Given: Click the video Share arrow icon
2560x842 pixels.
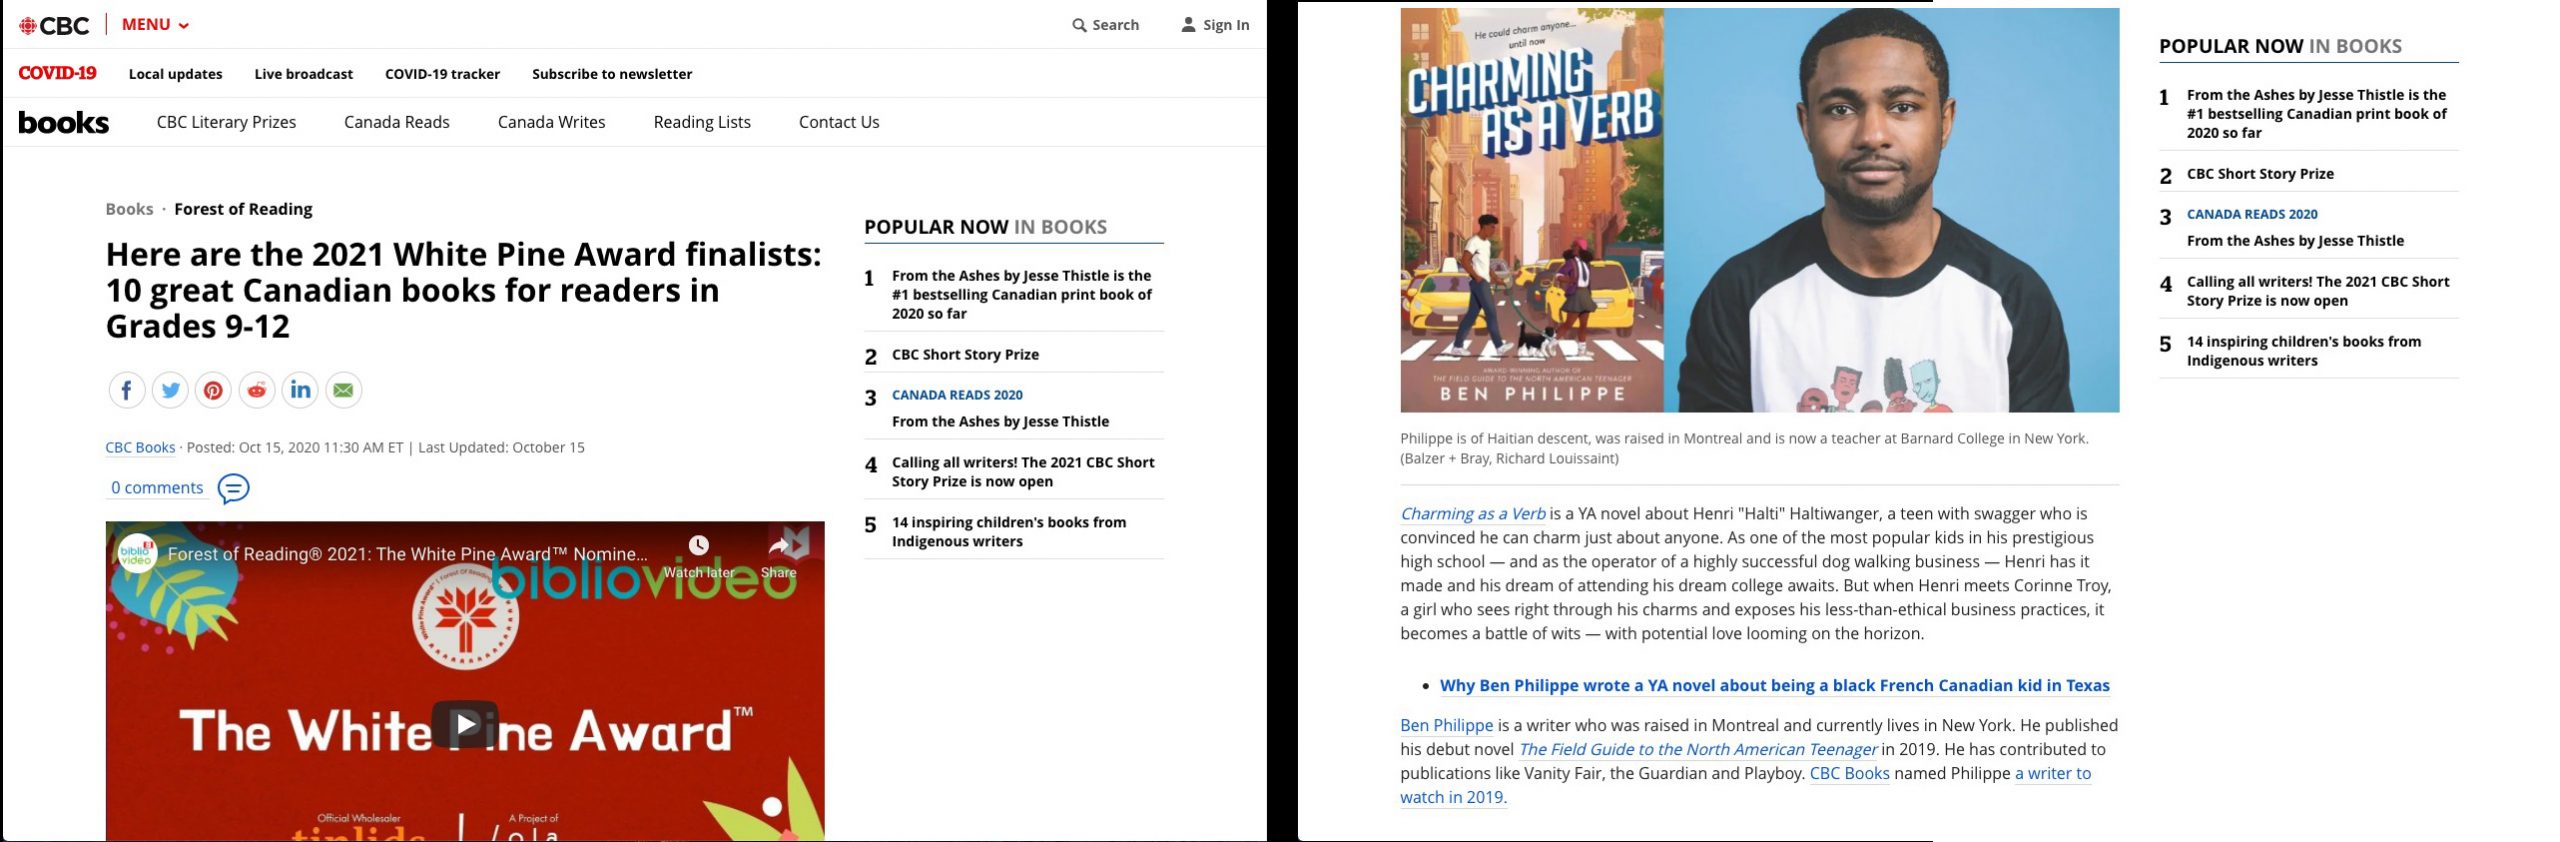Looking at the screenshot, I should coord(779,546).
